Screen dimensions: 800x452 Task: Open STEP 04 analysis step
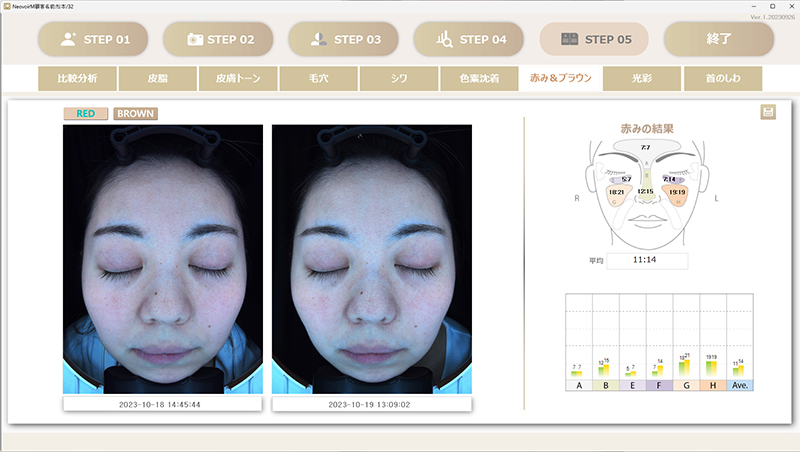coord(468,39)
